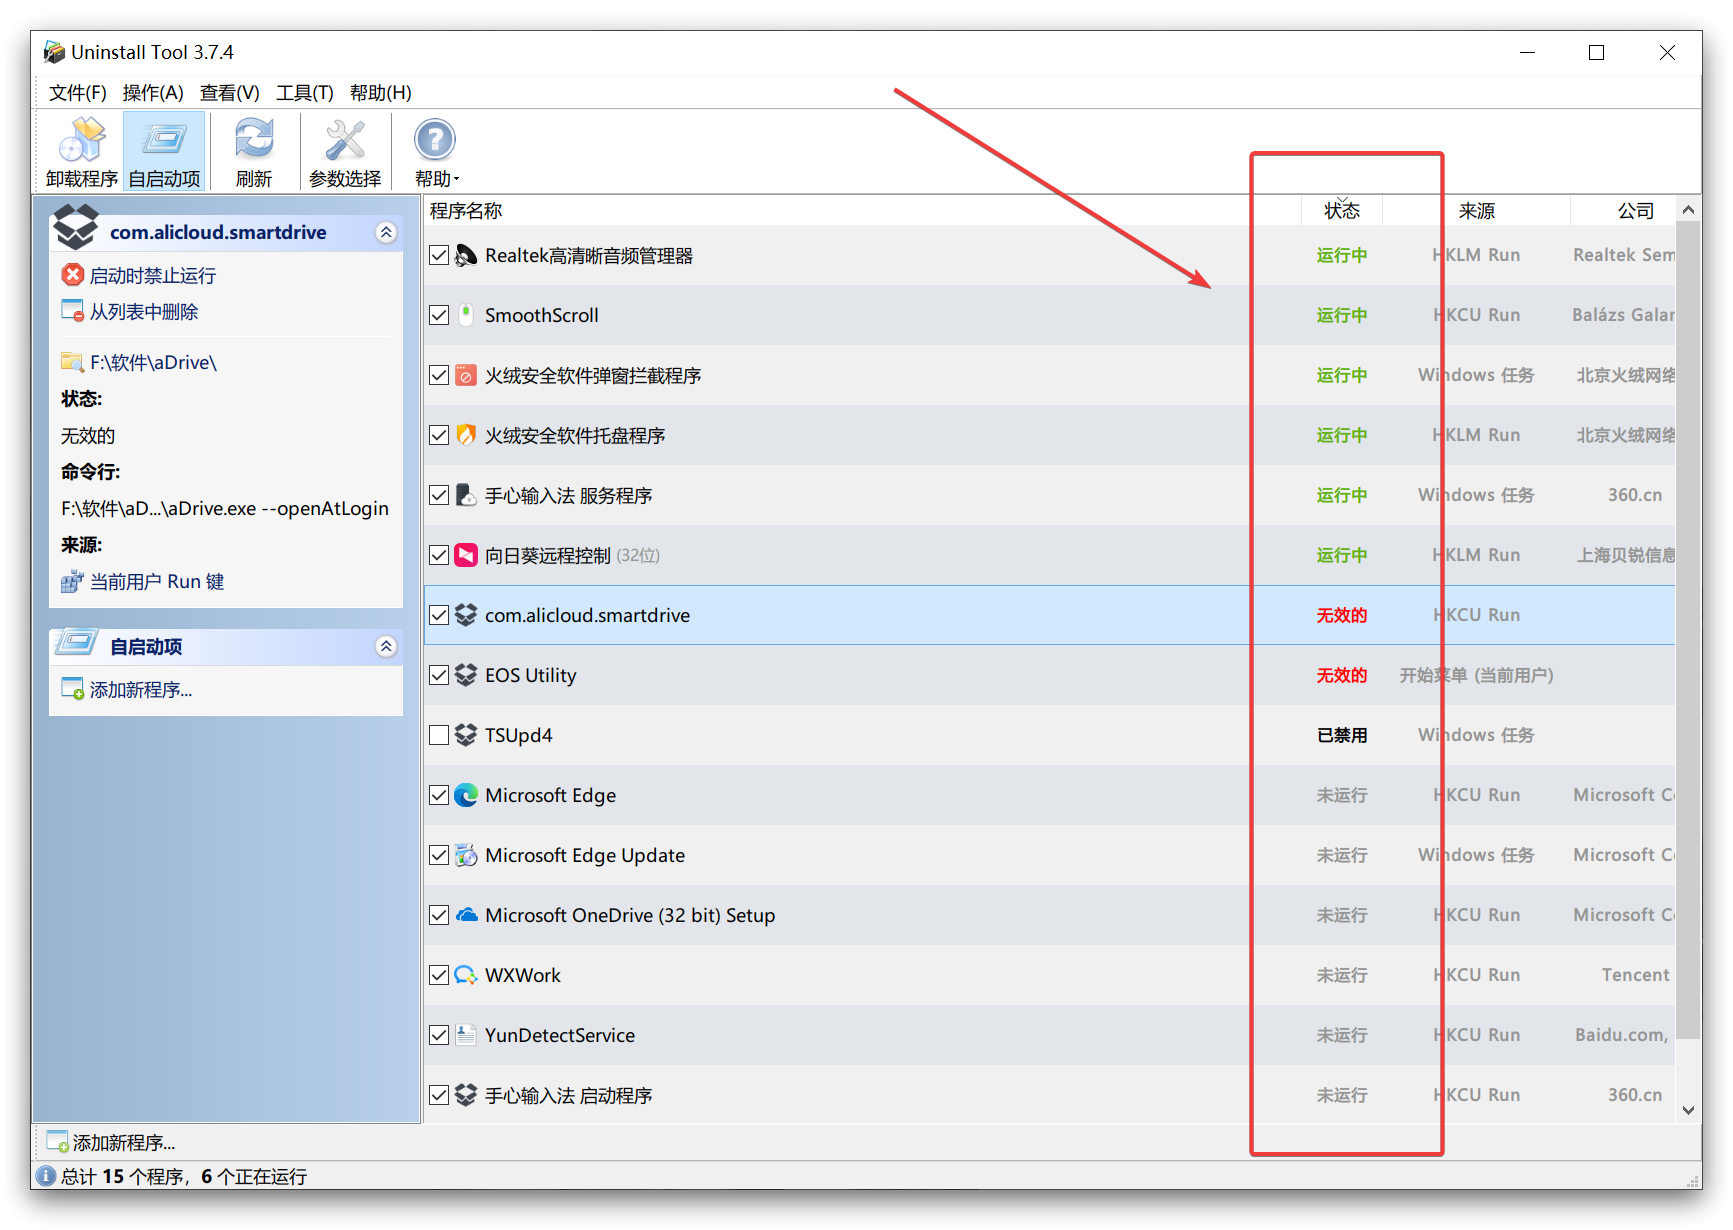
Task: Open the 工具(T) menu
Action: click(305, 92)
